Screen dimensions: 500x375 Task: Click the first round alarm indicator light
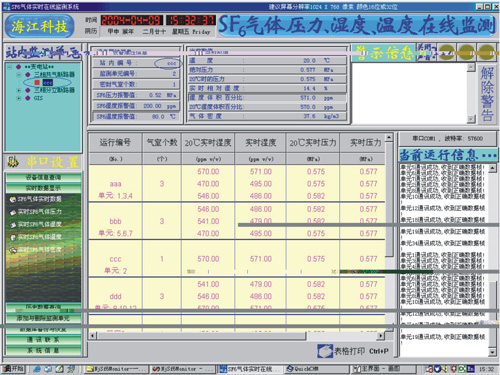click(446, 53)
